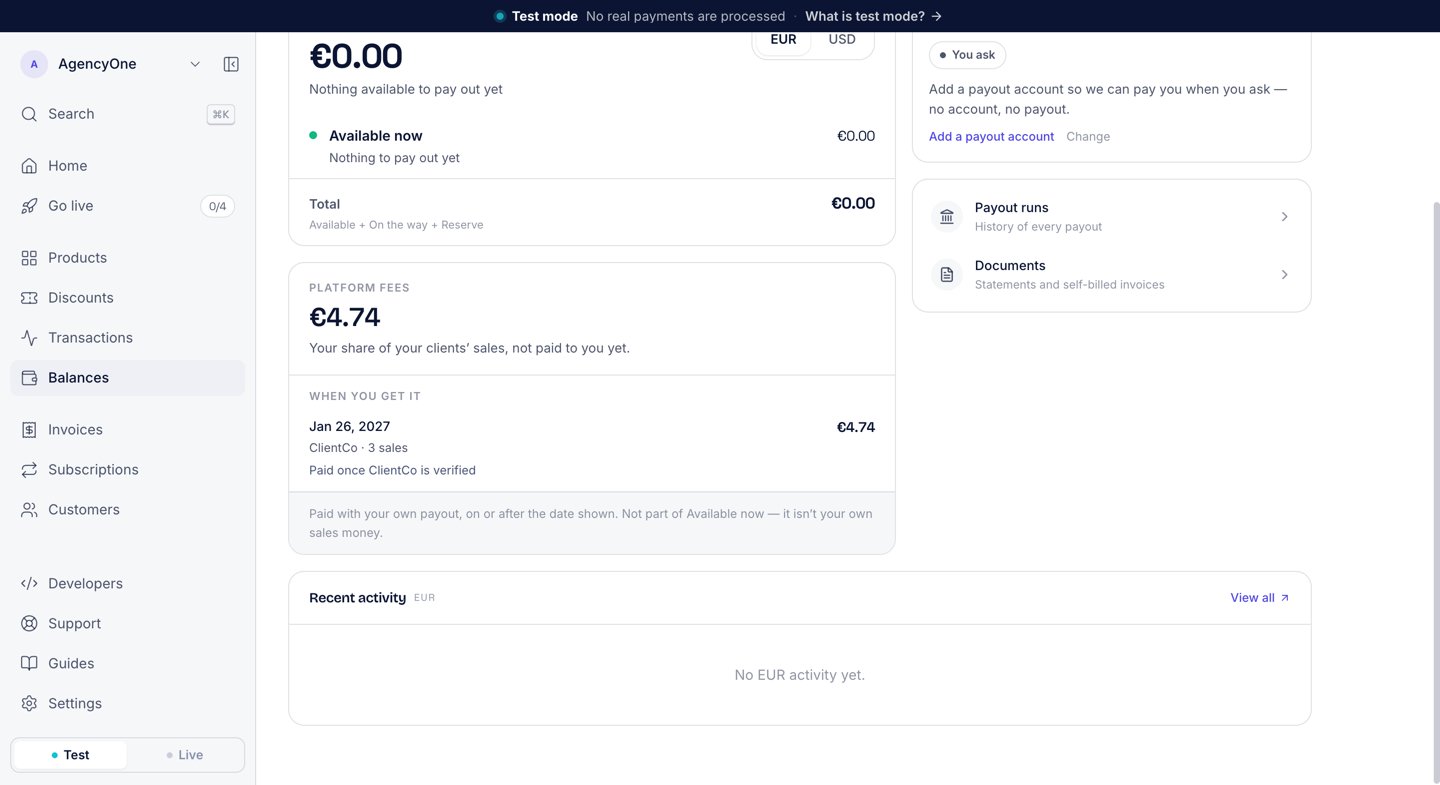Screen dimensions: 1440x785
Task: Click Add a payout account link
Action: (991, 137)
